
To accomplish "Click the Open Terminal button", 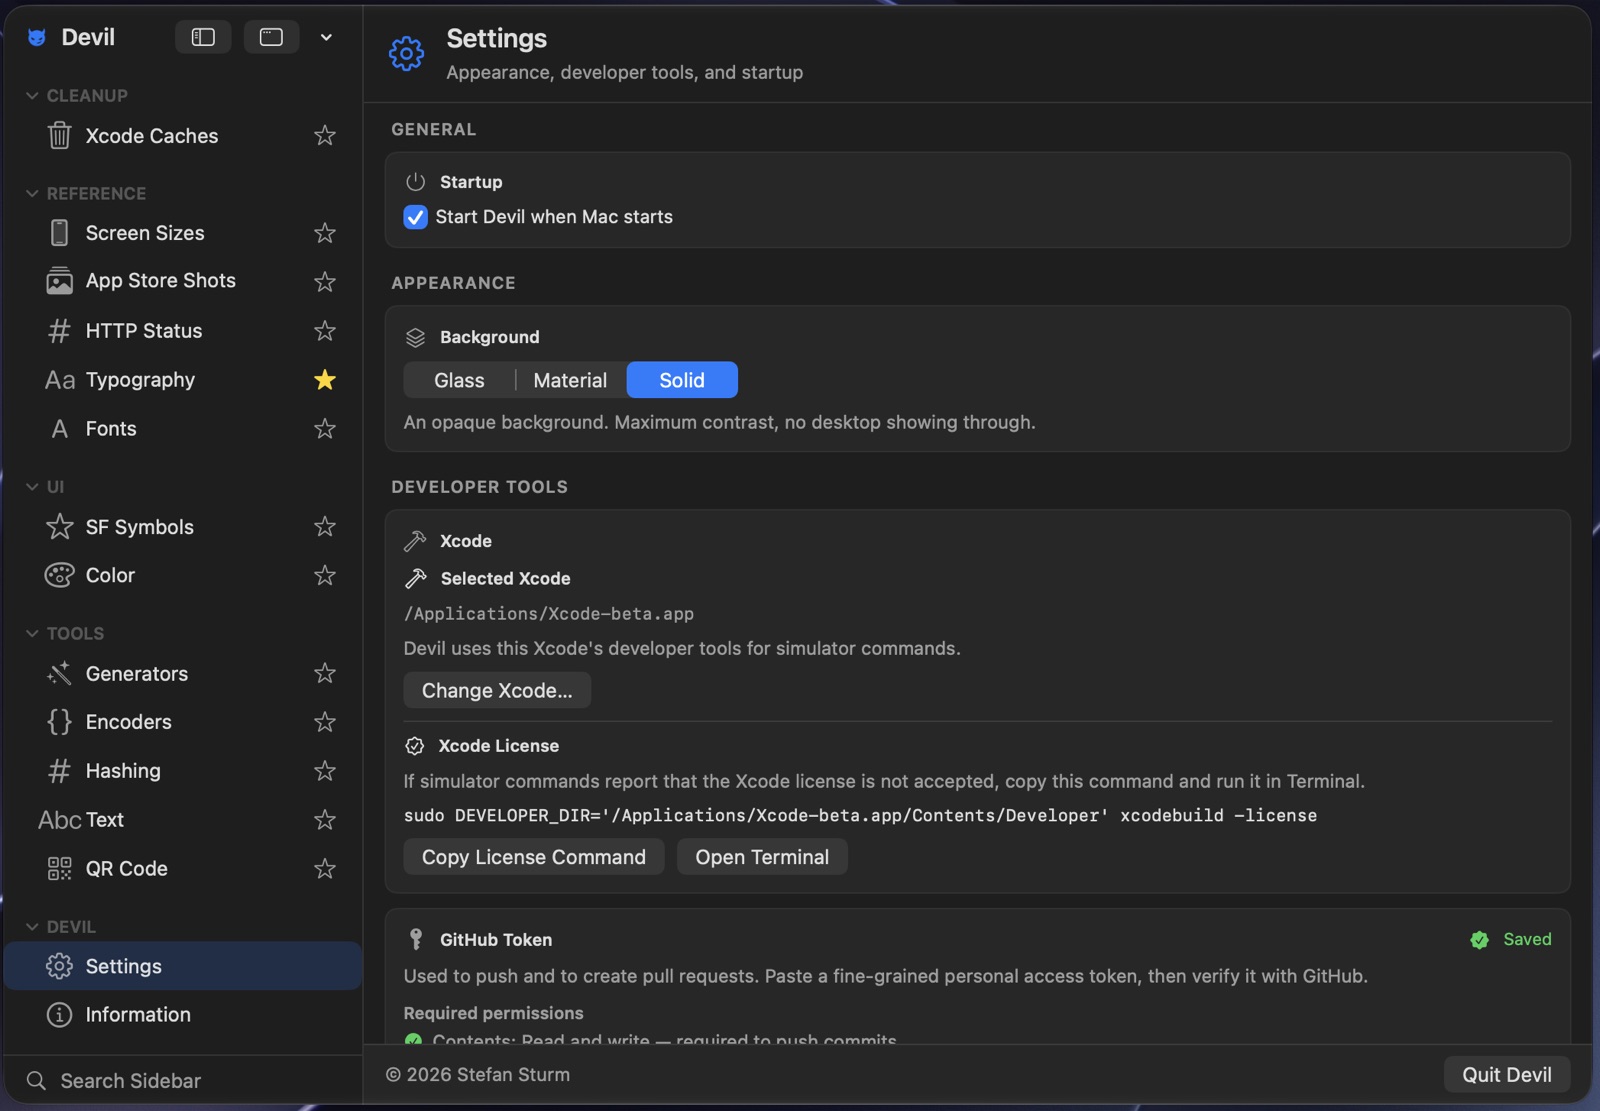I will click(762, 857).
